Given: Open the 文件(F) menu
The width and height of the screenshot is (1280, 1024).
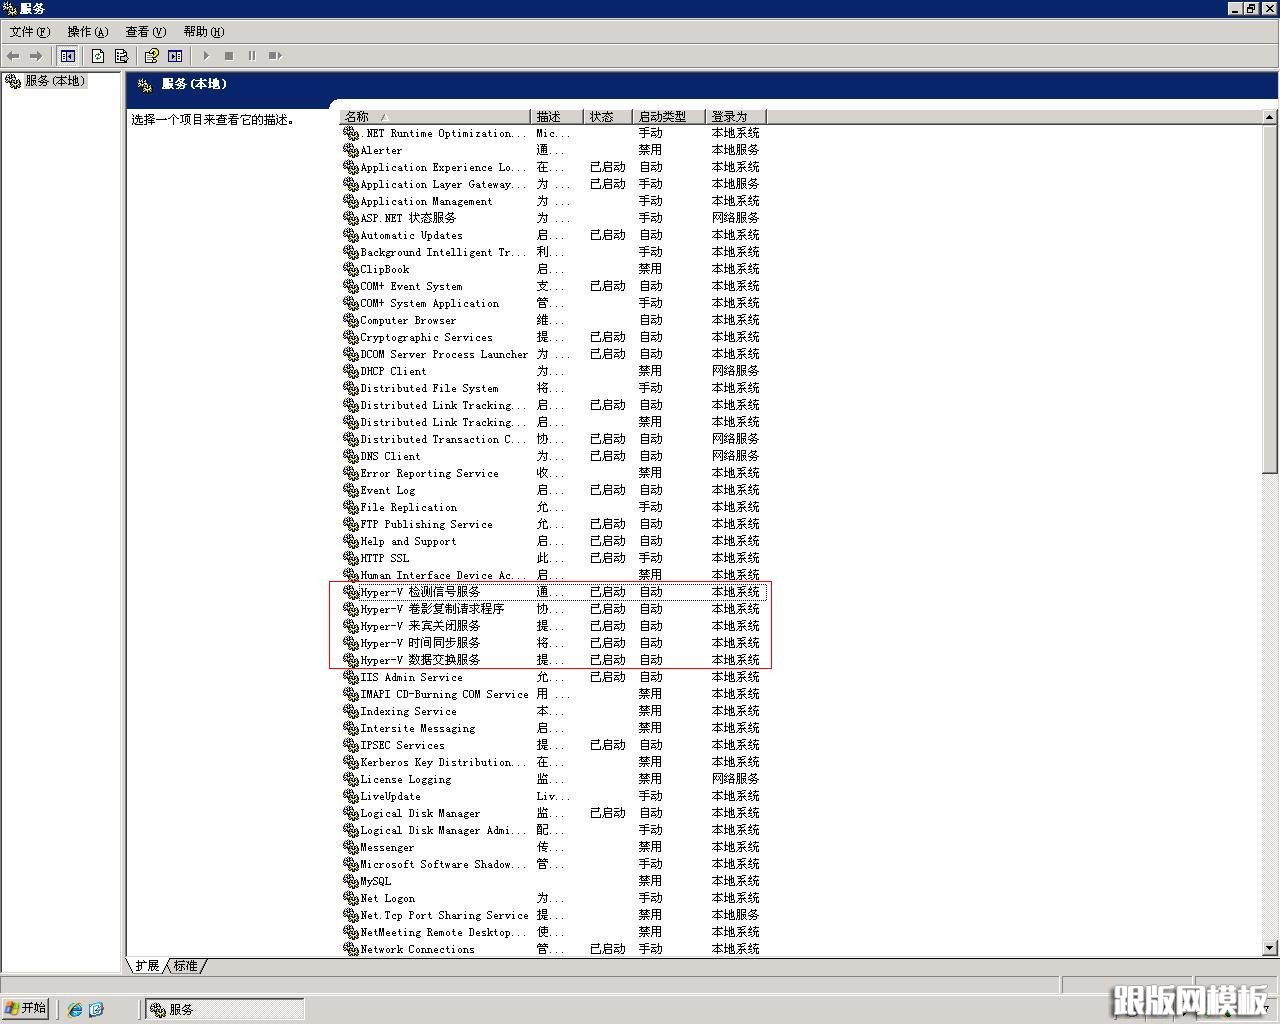Looking at the screenshot, I should click(30, 32).
